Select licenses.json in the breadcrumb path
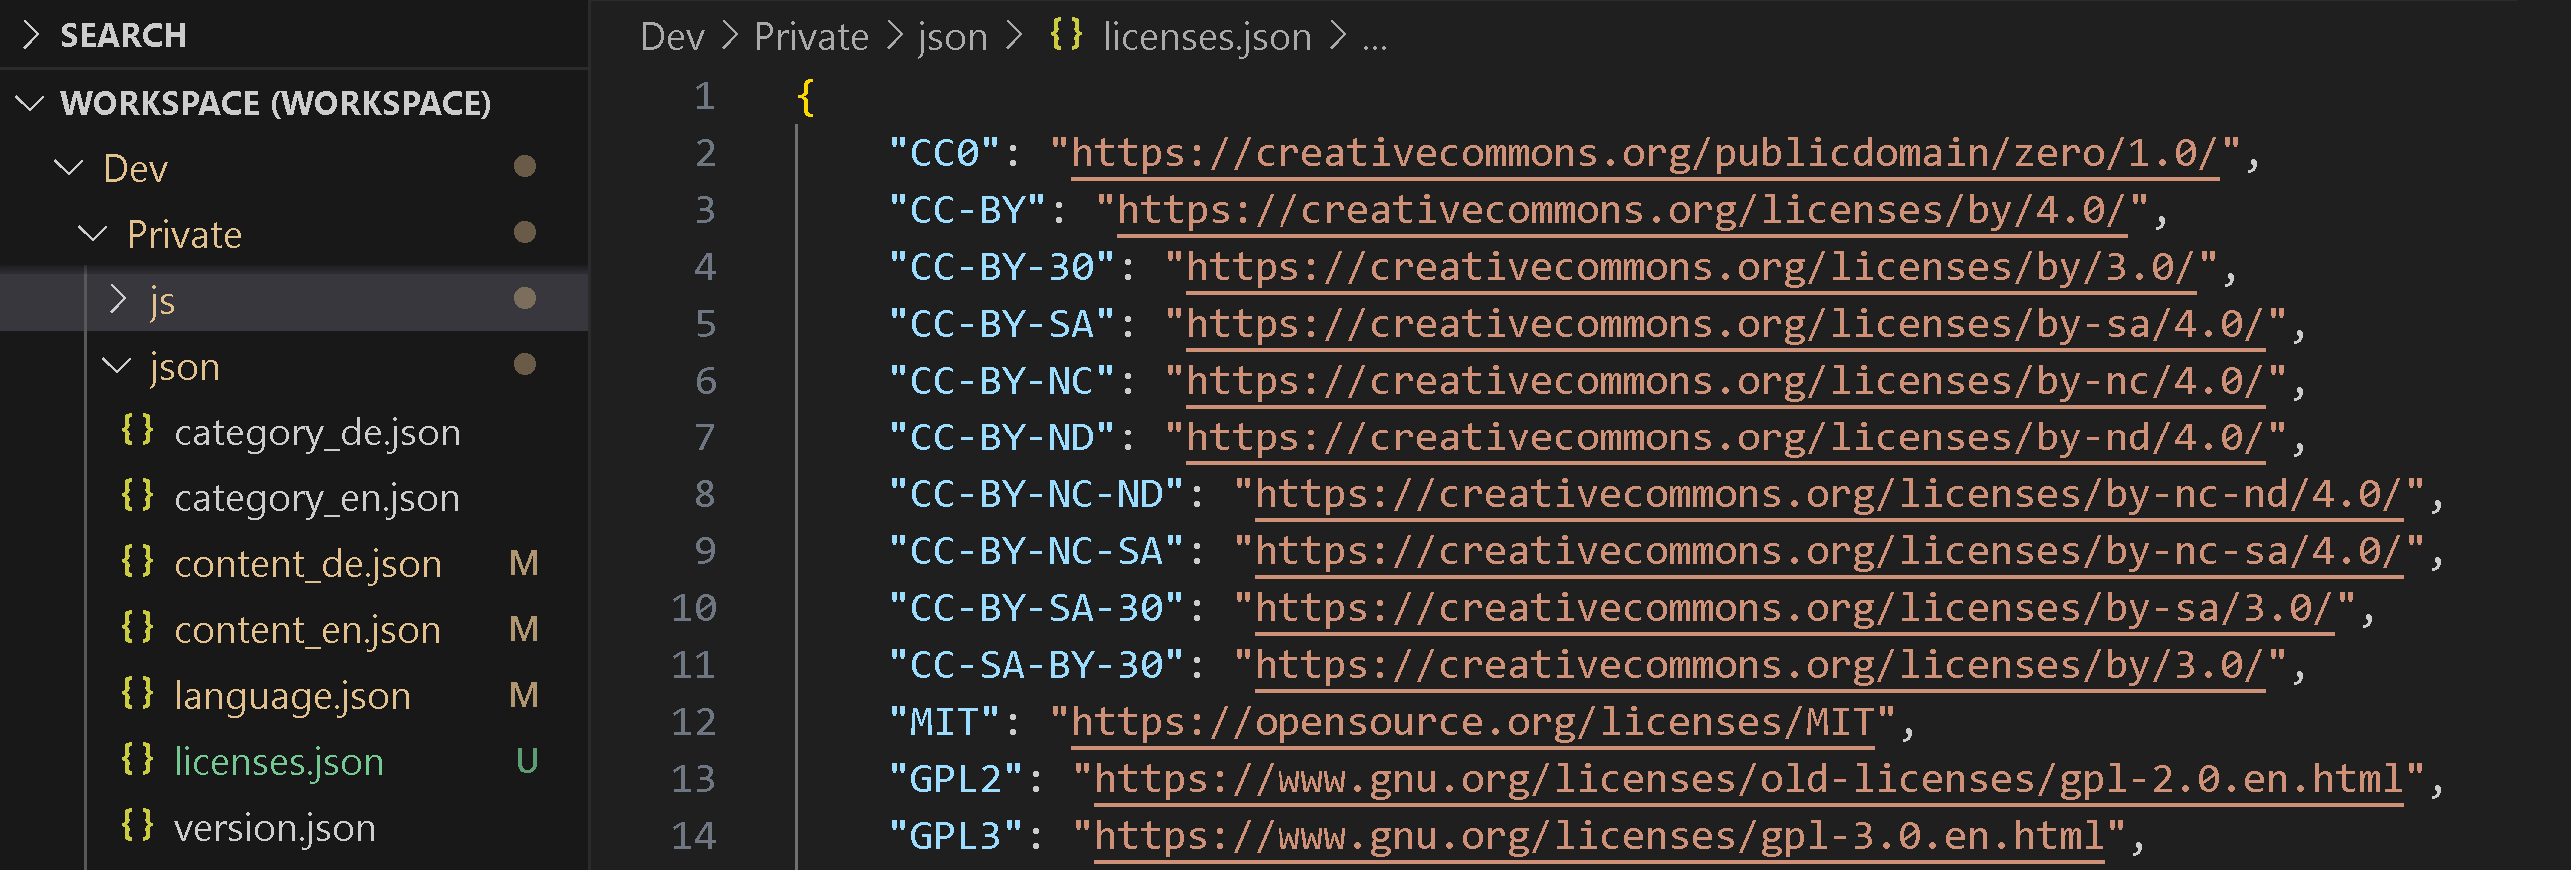The height and width of the screenshot is (870, 2571). tap(1207, 37)
